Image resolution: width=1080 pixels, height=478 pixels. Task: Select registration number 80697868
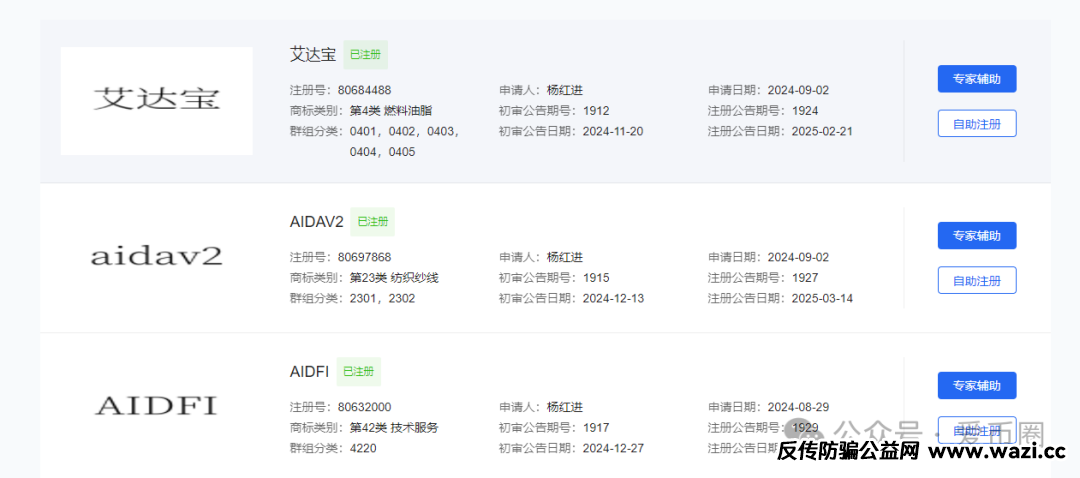pyautogui.click(x=364, y=258)
